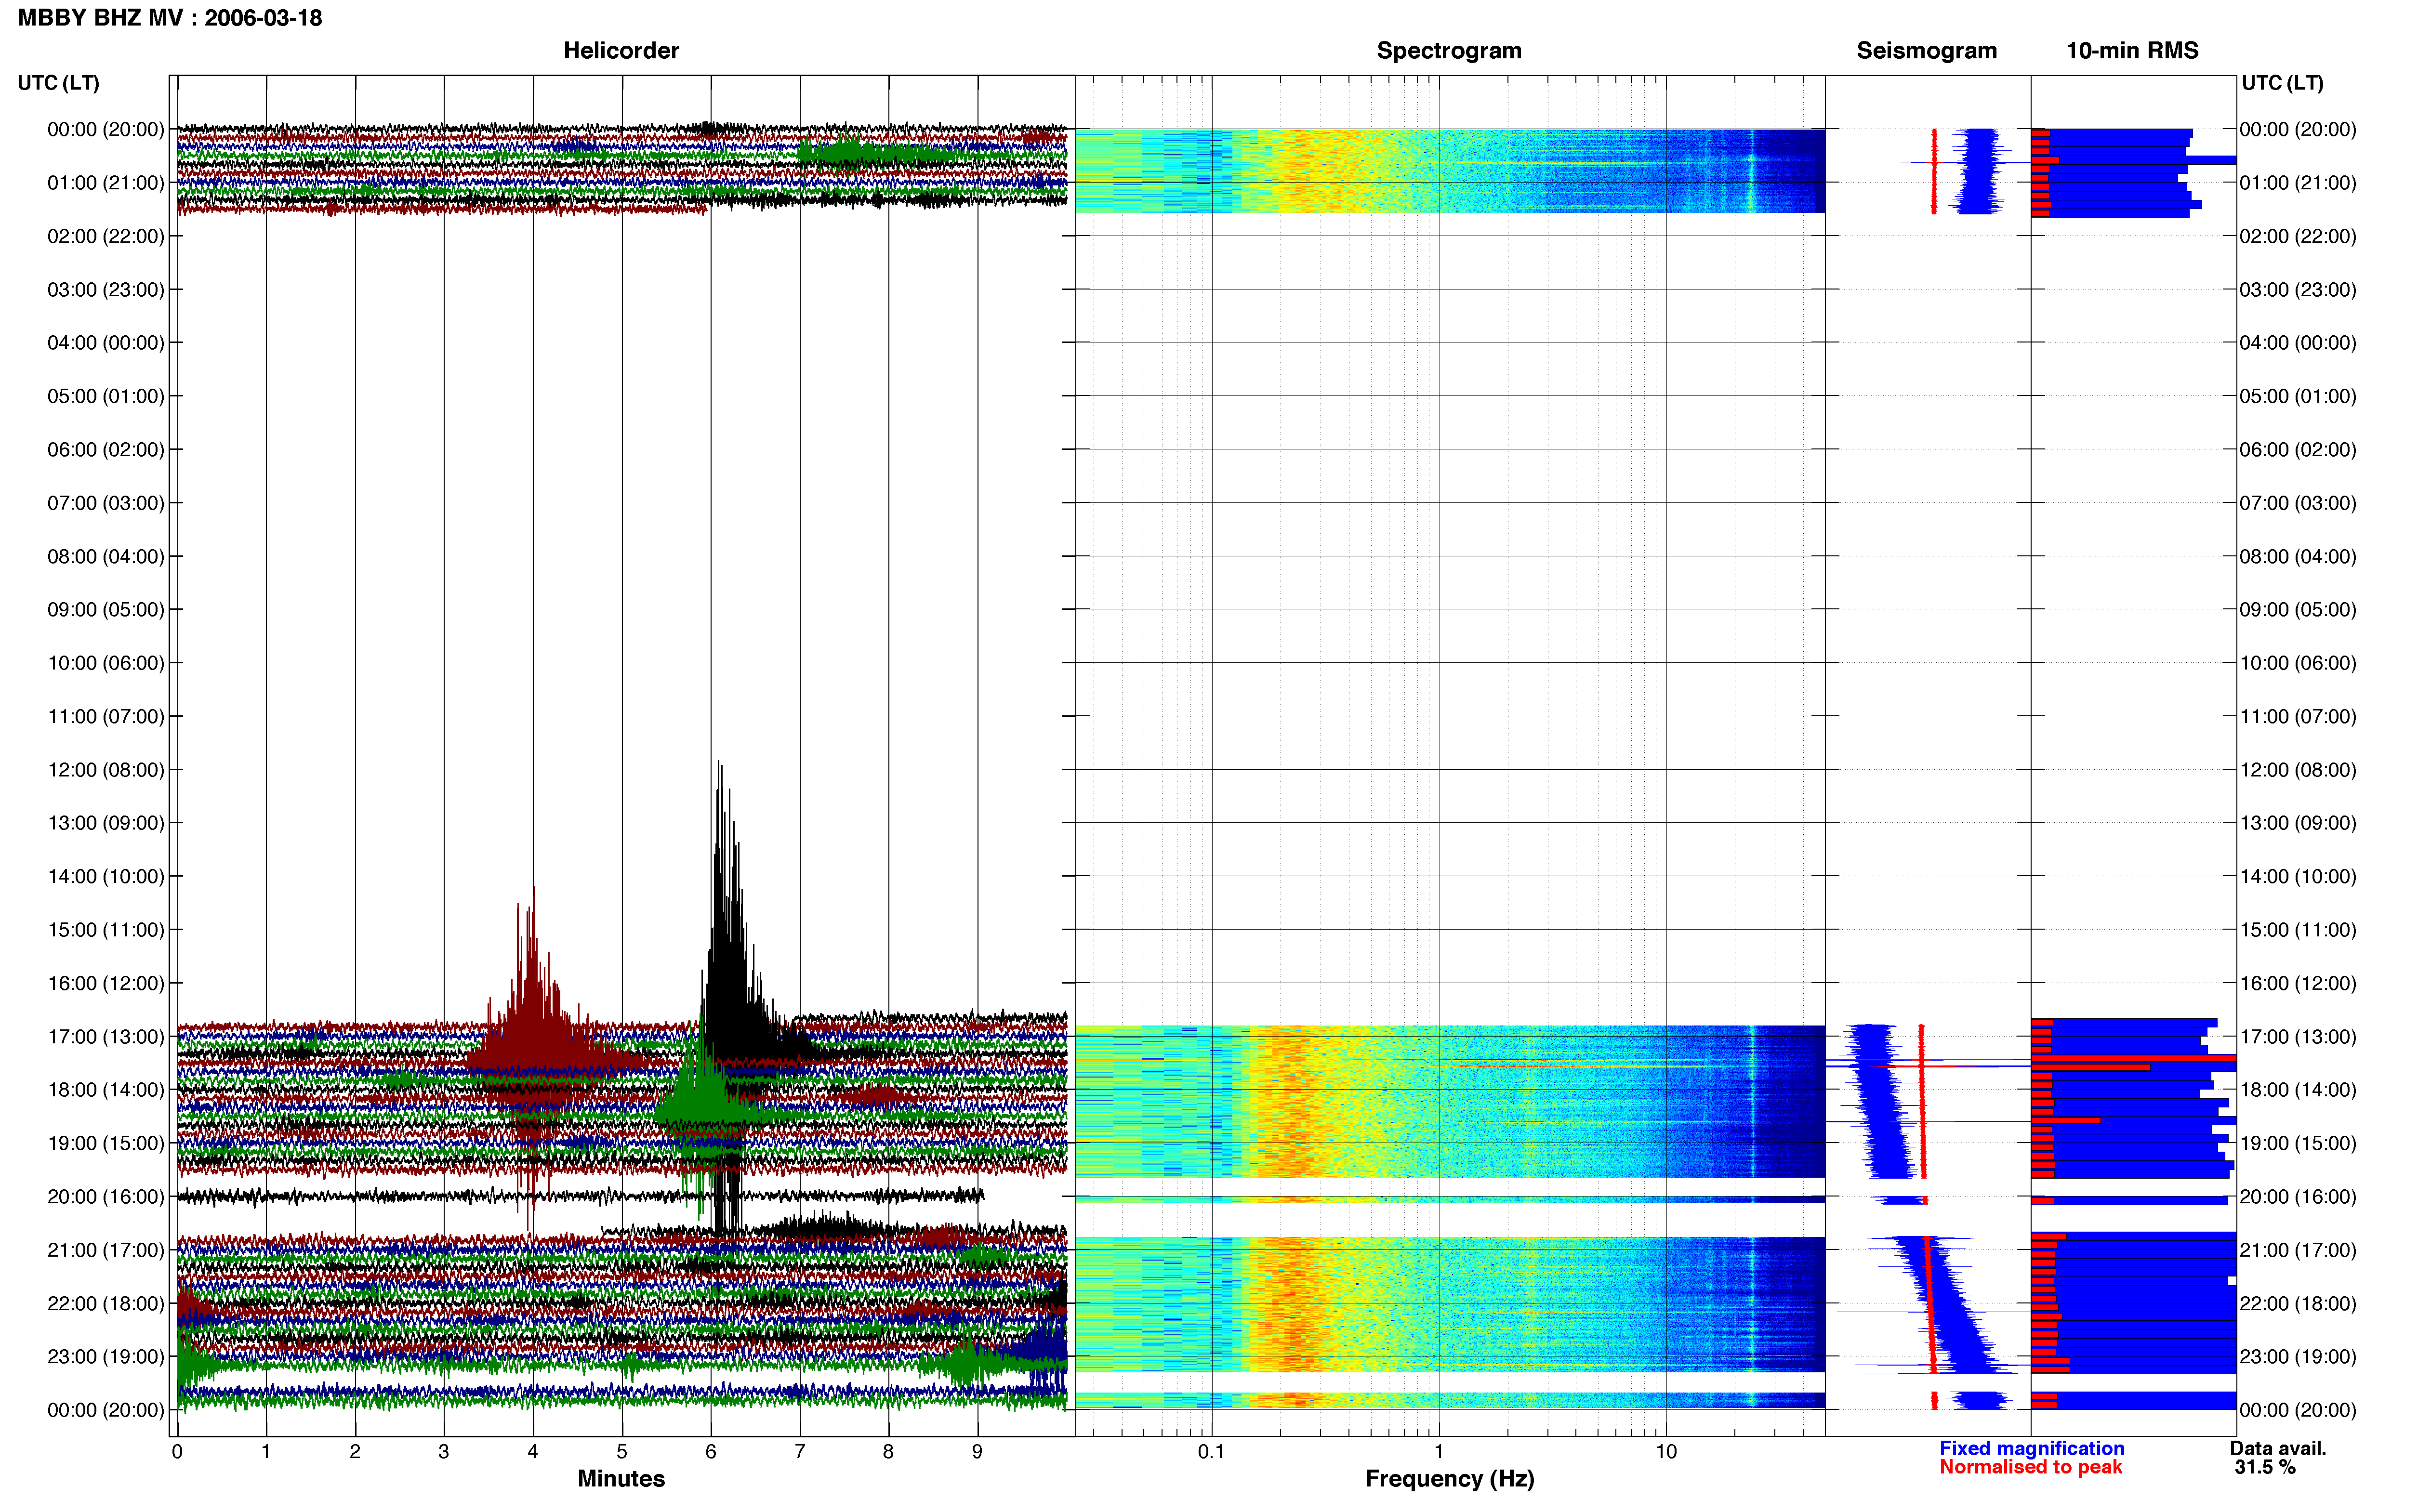
Task: Click '08:00 (04:00)' on the RMS panel time axis
Action: pos(2298,557)
